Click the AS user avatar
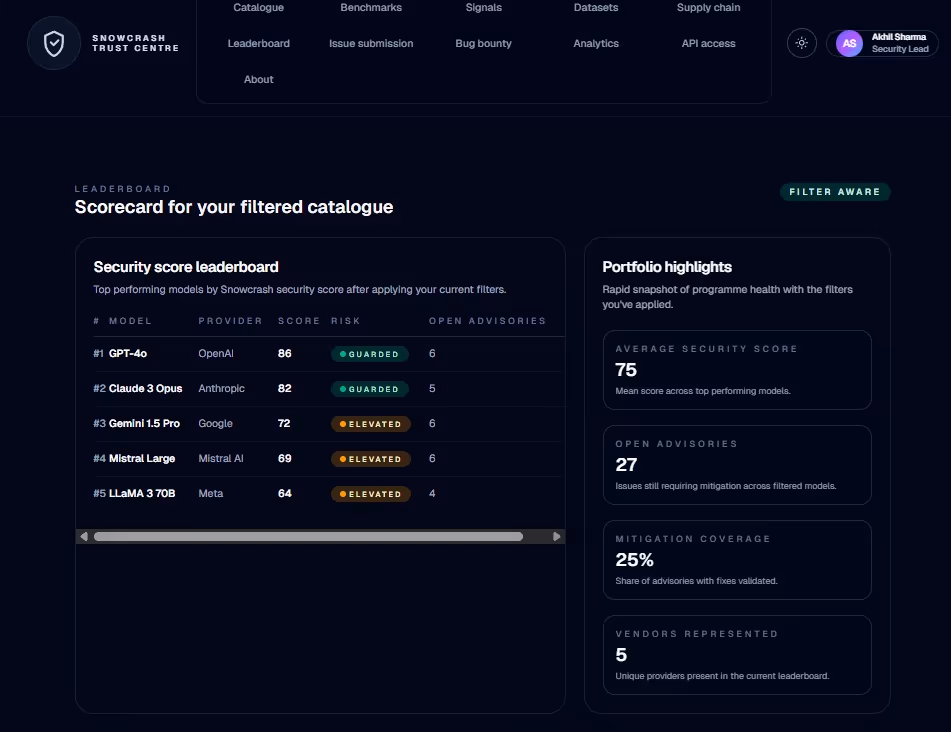951x732 pixels. coord(849,44)
